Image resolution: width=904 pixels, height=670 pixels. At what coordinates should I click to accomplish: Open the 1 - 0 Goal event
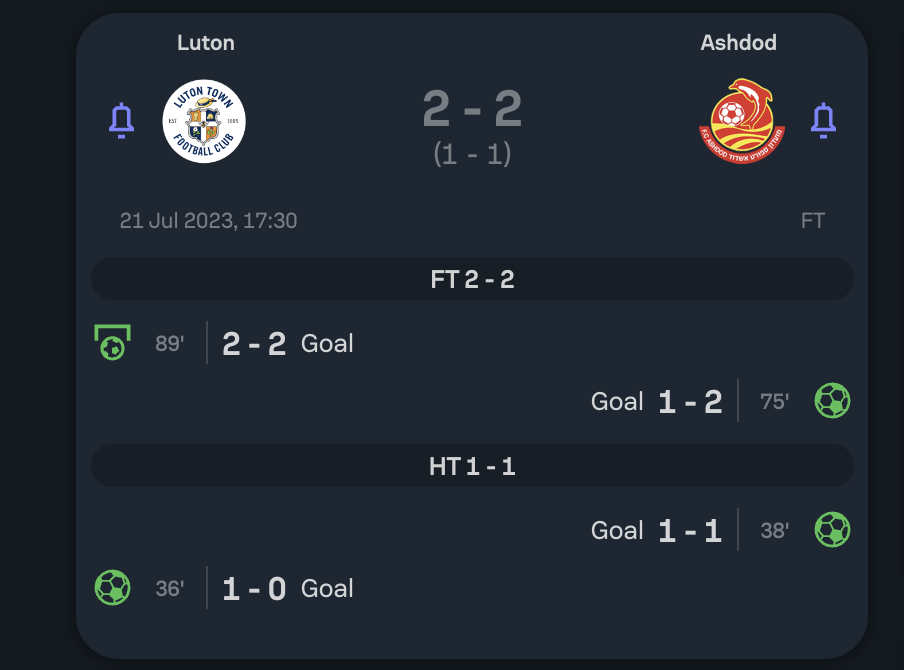click(x=288, y=588)
